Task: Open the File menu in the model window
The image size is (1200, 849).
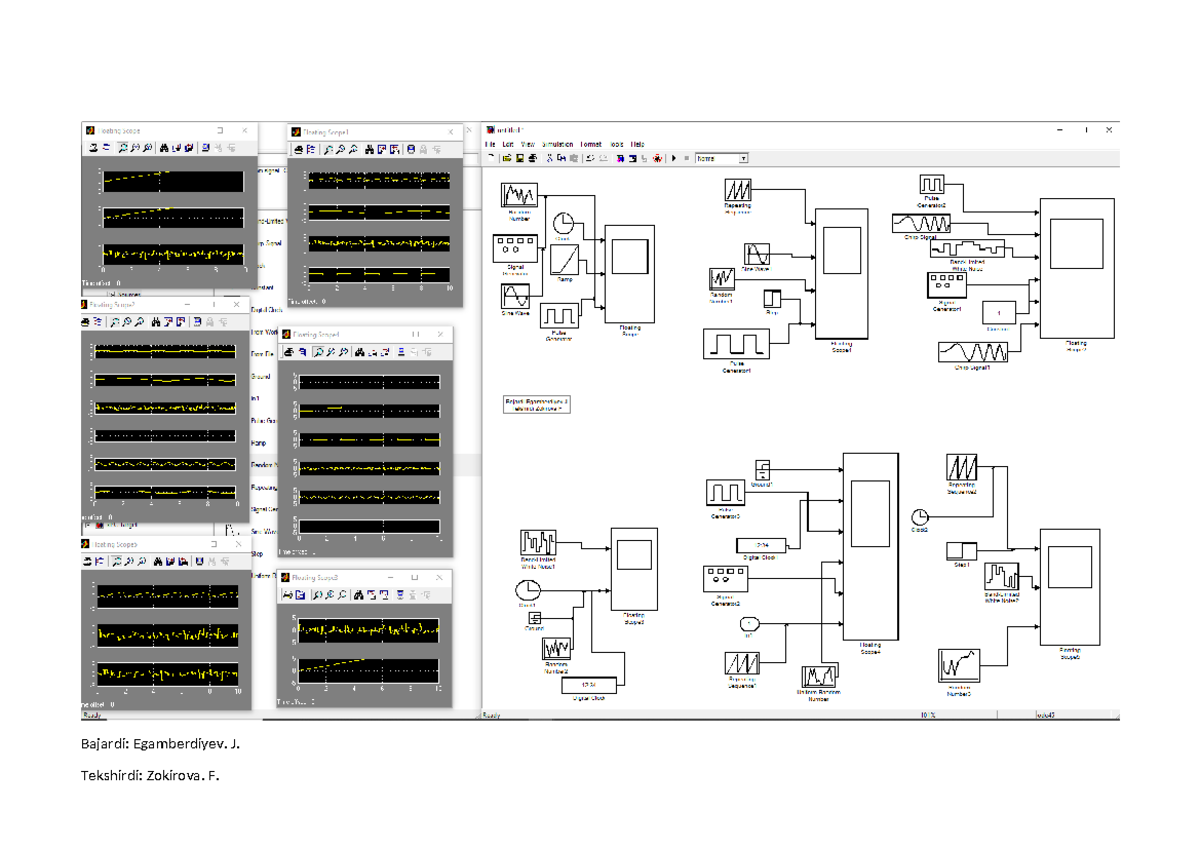Action: coord(490,144)
